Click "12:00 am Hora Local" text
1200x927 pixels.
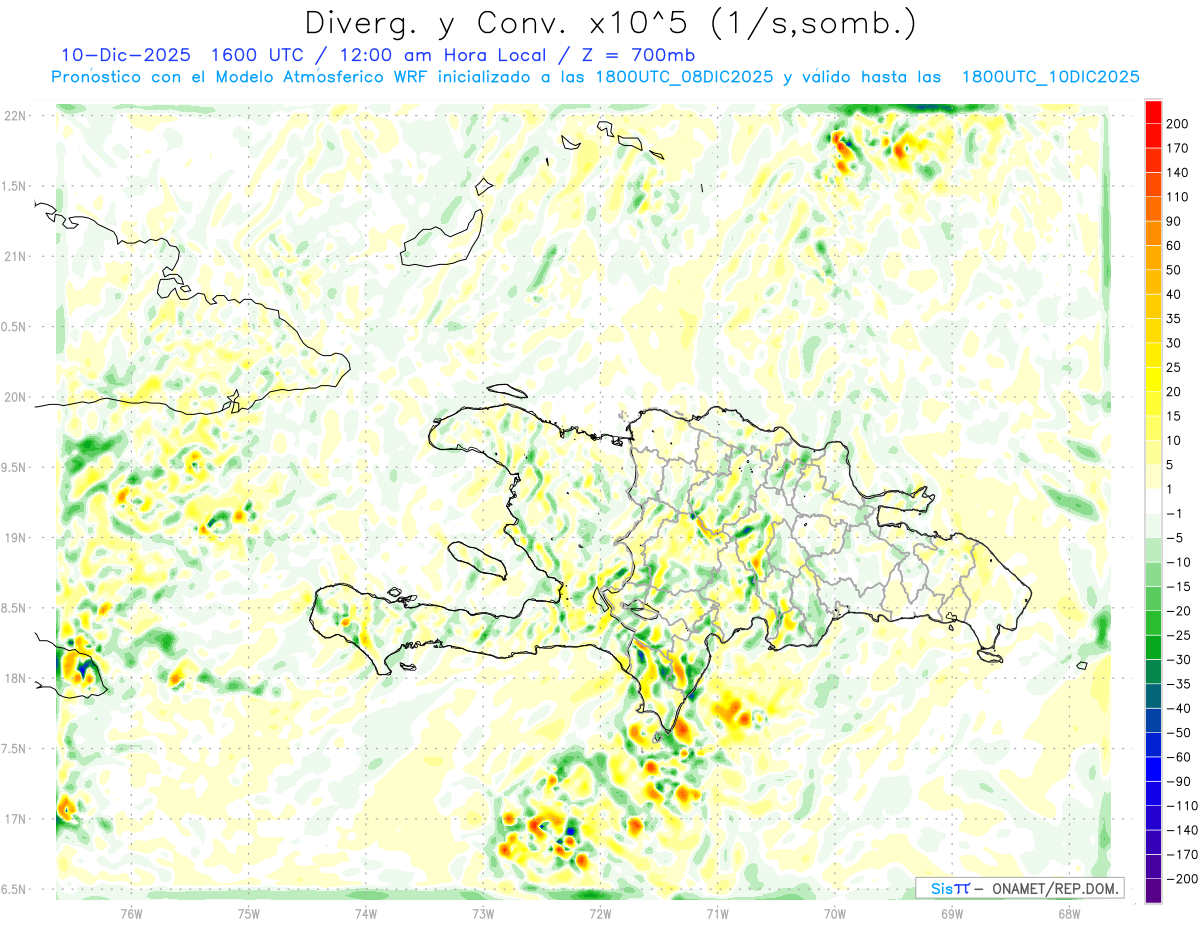pos(443,55)
